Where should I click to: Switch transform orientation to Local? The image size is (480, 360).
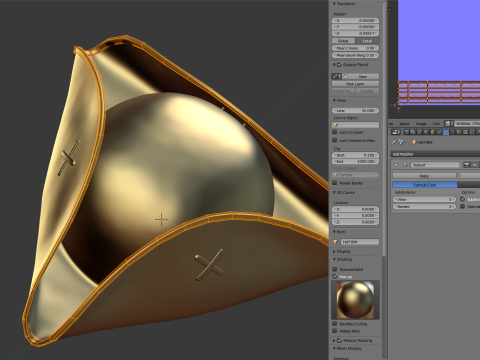pos(367,41)
